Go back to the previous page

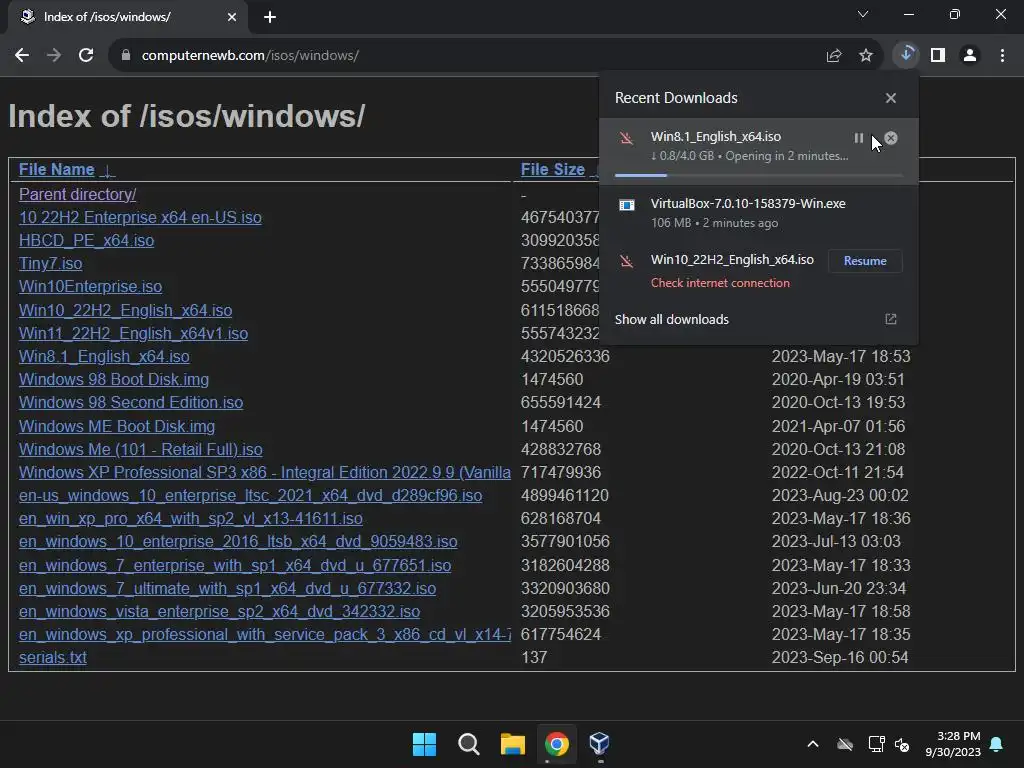22,56
